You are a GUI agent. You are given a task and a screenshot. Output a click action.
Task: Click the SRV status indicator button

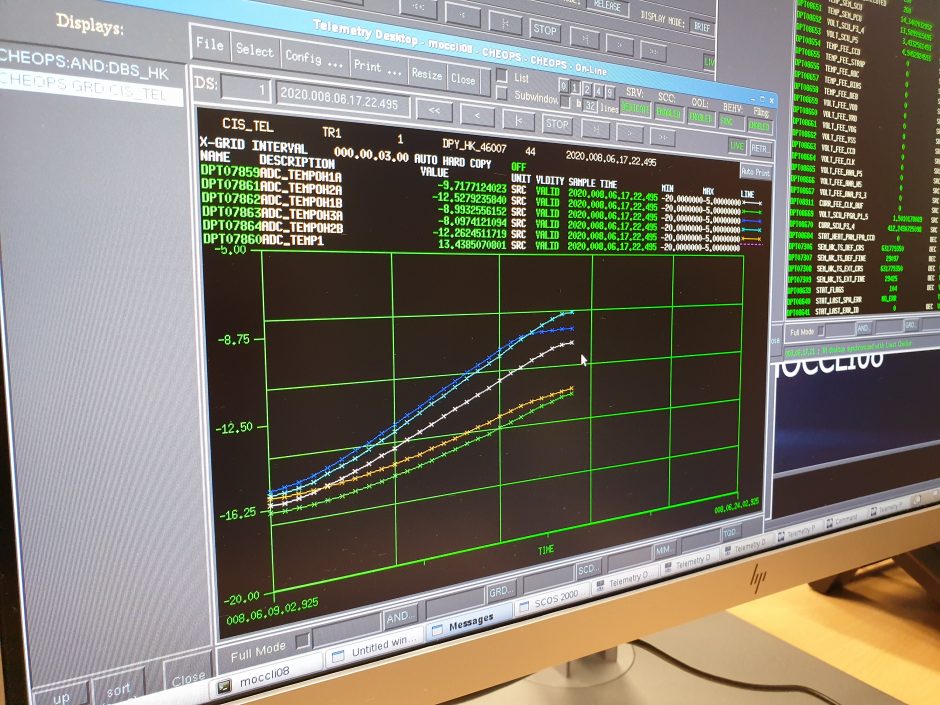[x=635, y=109]
